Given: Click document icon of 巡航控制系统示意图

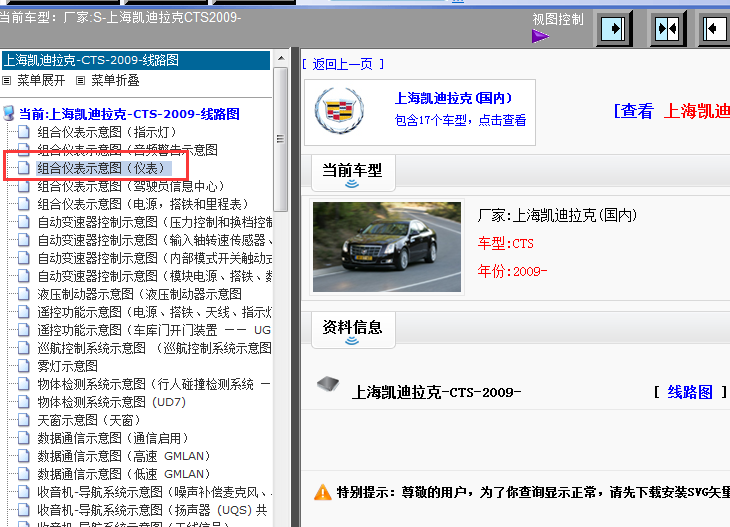Looking at the screenshot, I should pyautogui.click(x=24, y=348).
